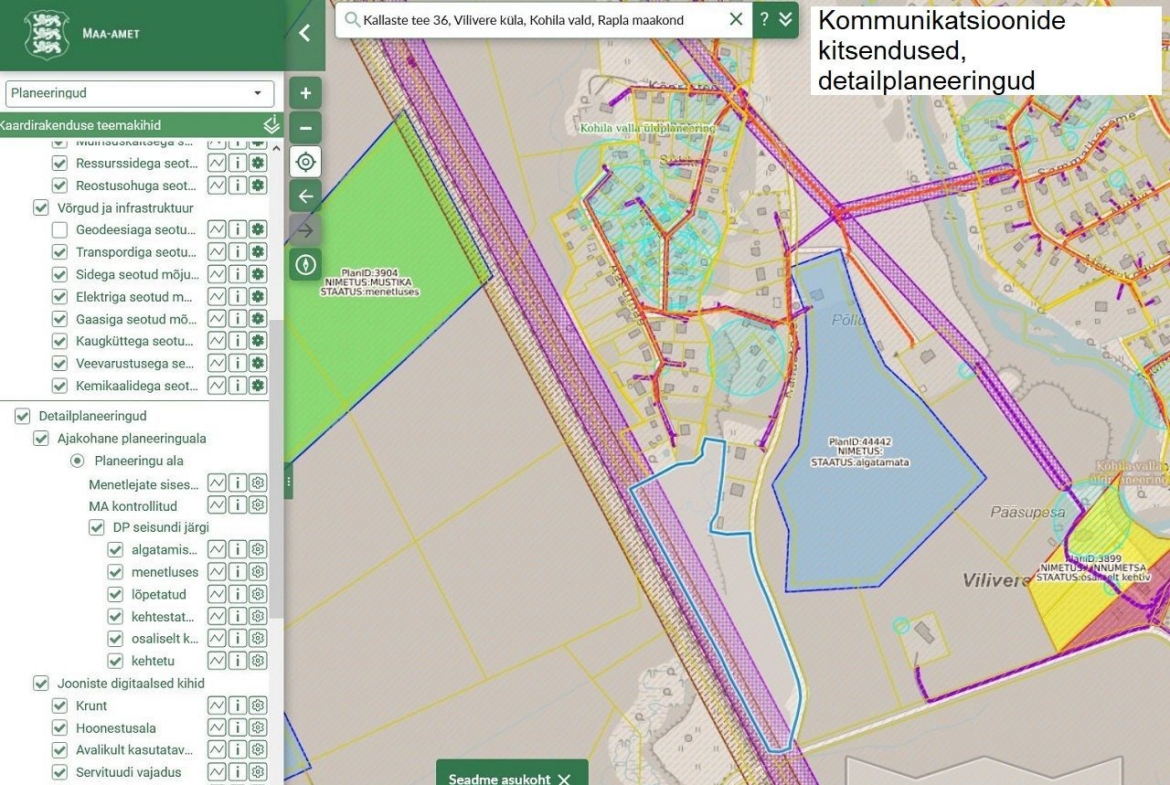The image size is (1170, 785).
Task: Click the PlanID:3899 plan label
Action: tap(1093, 568)
